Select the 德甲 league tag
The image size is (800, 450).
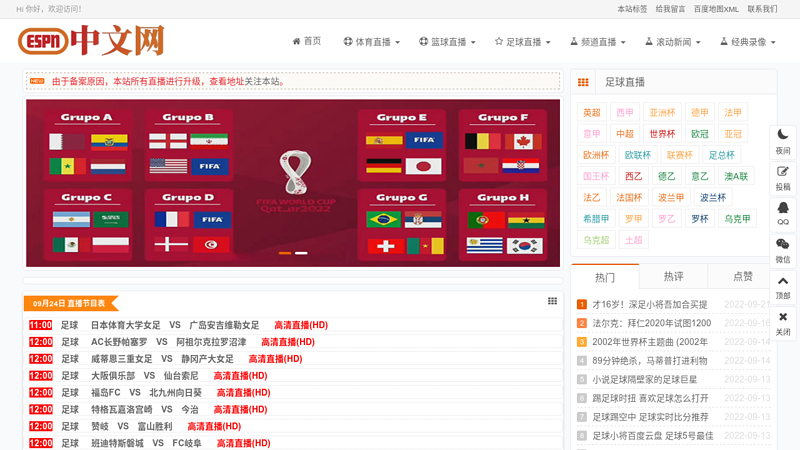click(699, 113)
